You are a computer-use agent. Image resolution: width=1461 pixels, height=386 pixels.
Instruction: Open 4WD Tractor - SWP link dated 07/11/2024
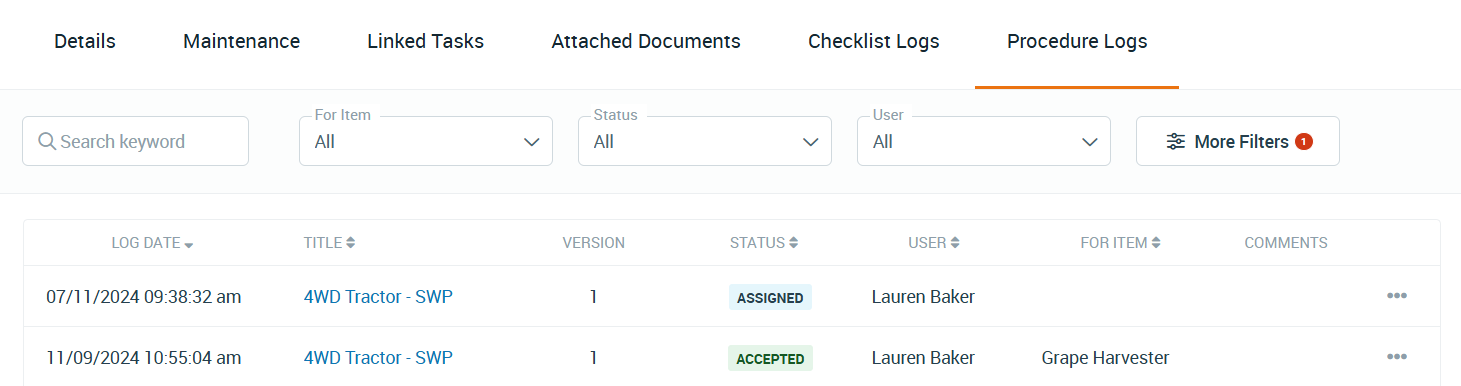(378, 296)
